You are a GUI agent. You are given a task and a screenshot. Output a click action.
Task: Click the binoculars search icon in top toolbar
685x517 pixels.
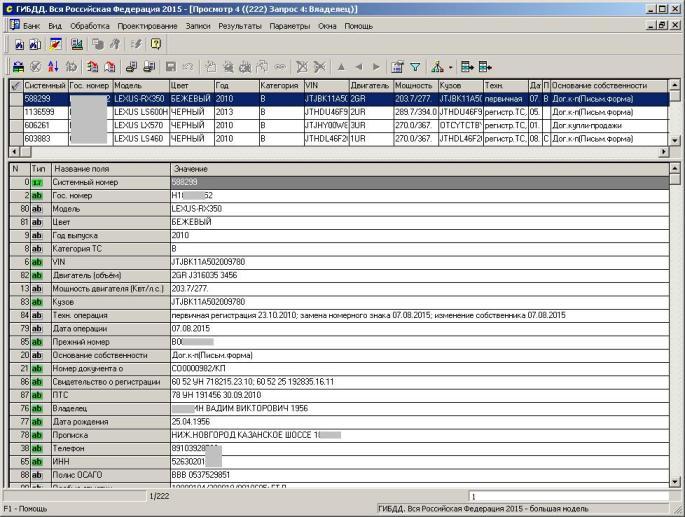[x=19, y=44]
